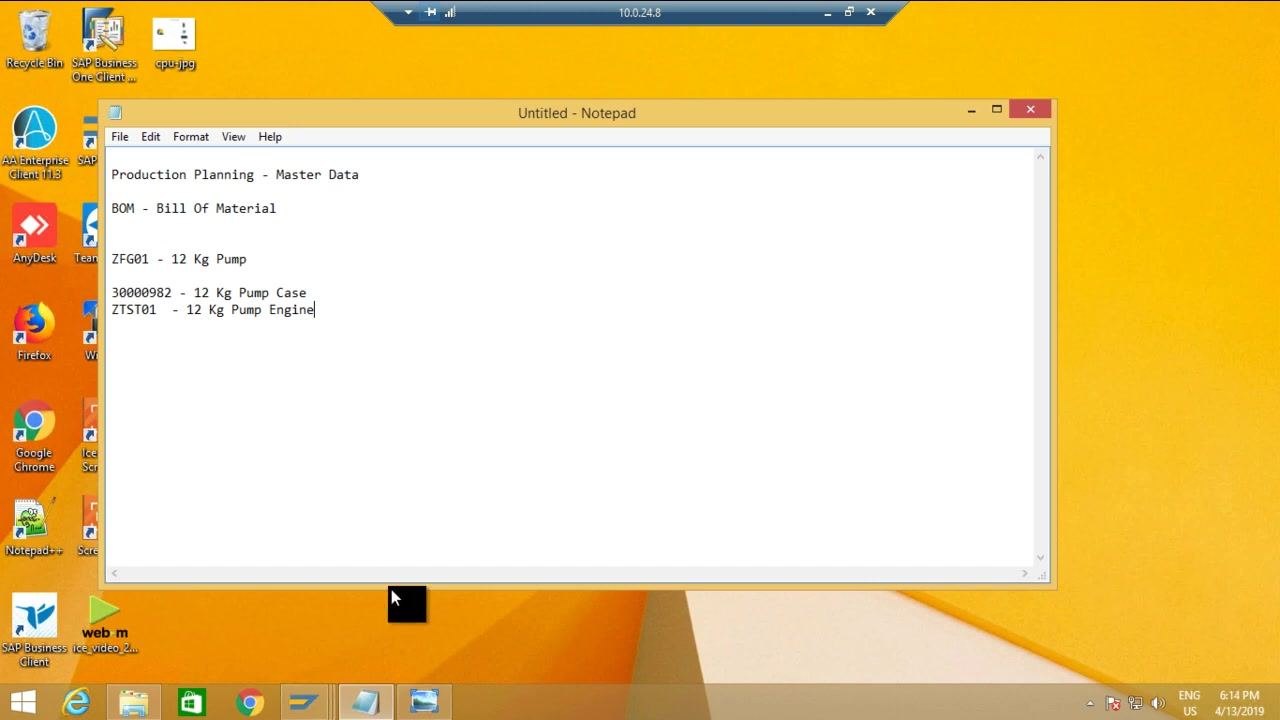The height and width of the screenshot is (720, 1280).
Task: Switch ENG US input language indicator
Action: tap(1189, 703)
